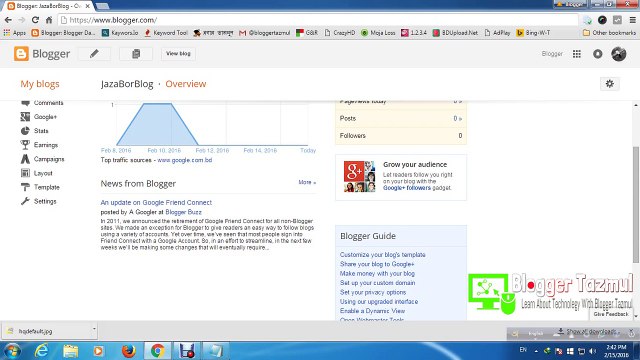Open Apps bookmark shortcut
The width and height of the screenshot is (640, 360).
[15, 33]
